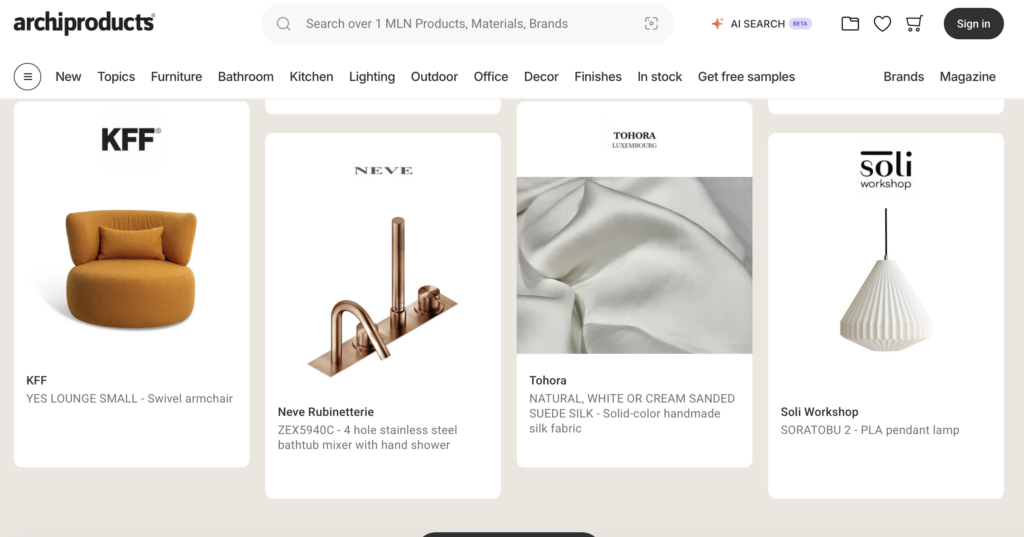
Task: Open the shopping cart icon
Action: tap(914, 24)
